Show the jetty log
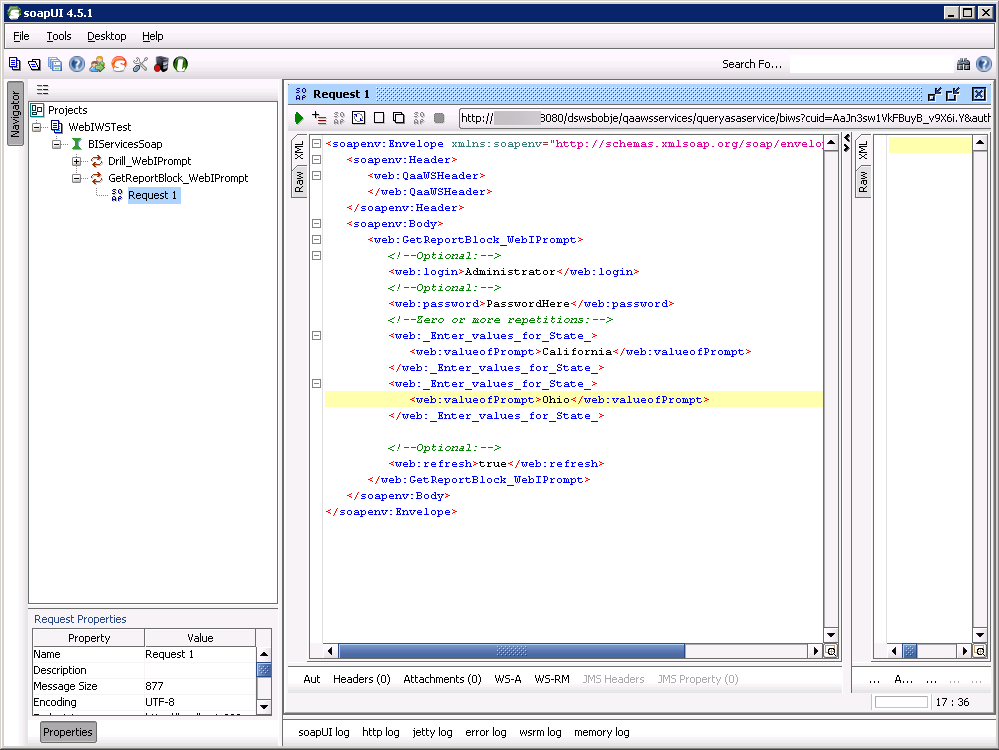 [x=432, y=732]
